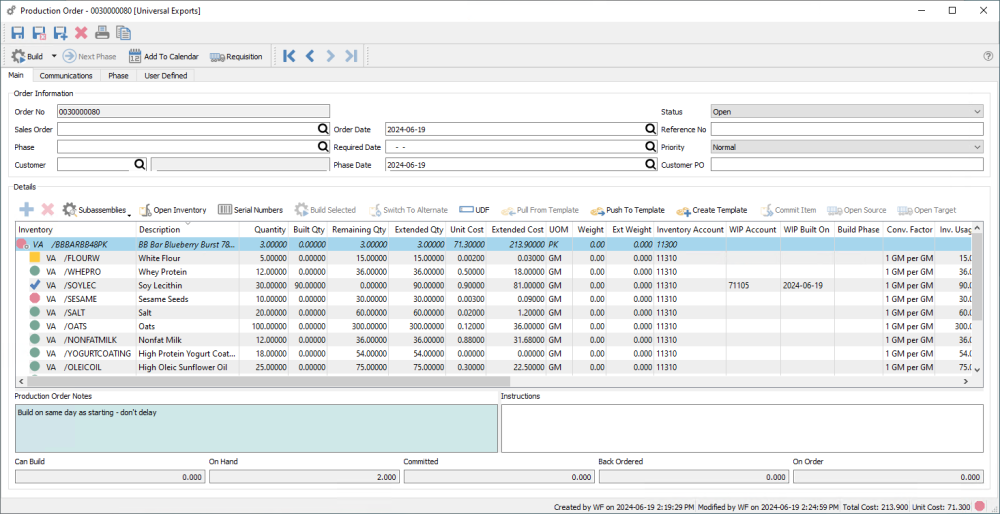
Task: Click the blue plus add item icon
Action: click(26, 210)
